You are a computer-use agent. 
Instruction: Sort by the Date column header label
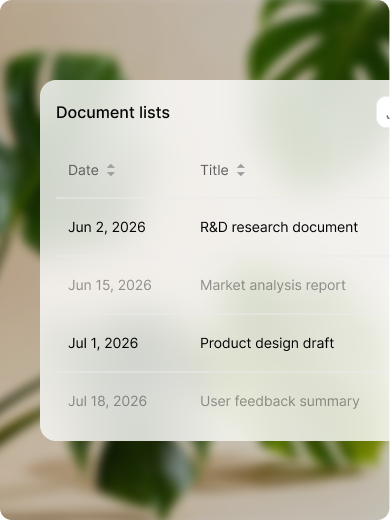83,170
